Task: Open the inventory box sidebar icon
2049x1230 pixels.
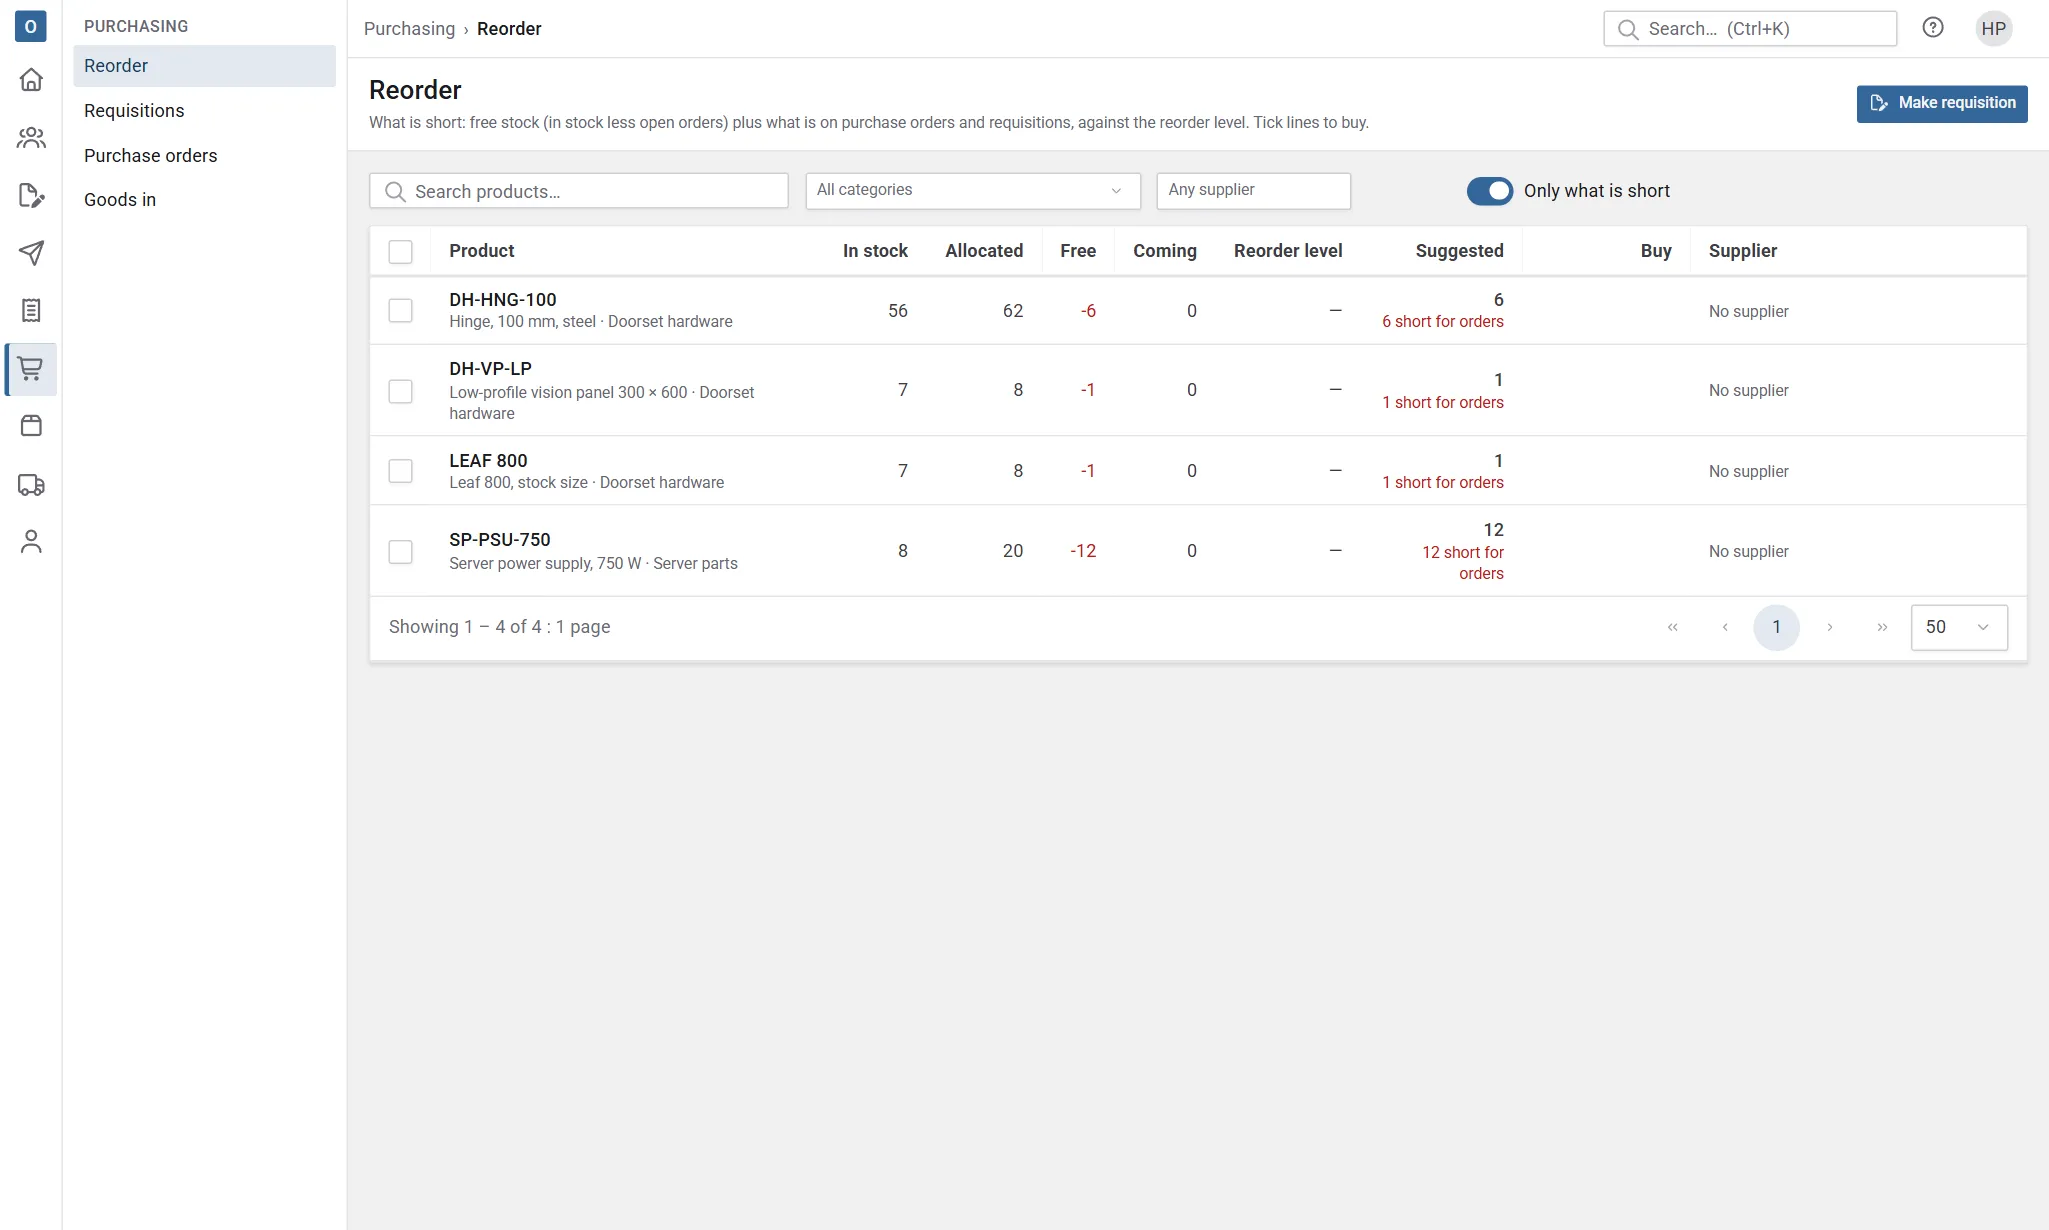Action: tap(31, 426)
